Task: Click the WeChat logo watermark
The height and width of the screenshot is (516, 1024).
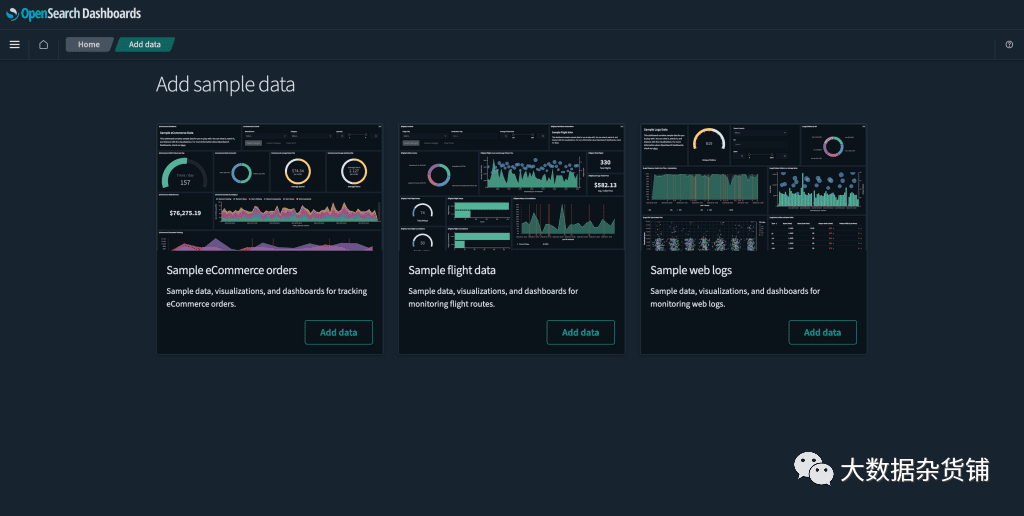Action: point(813,468)
